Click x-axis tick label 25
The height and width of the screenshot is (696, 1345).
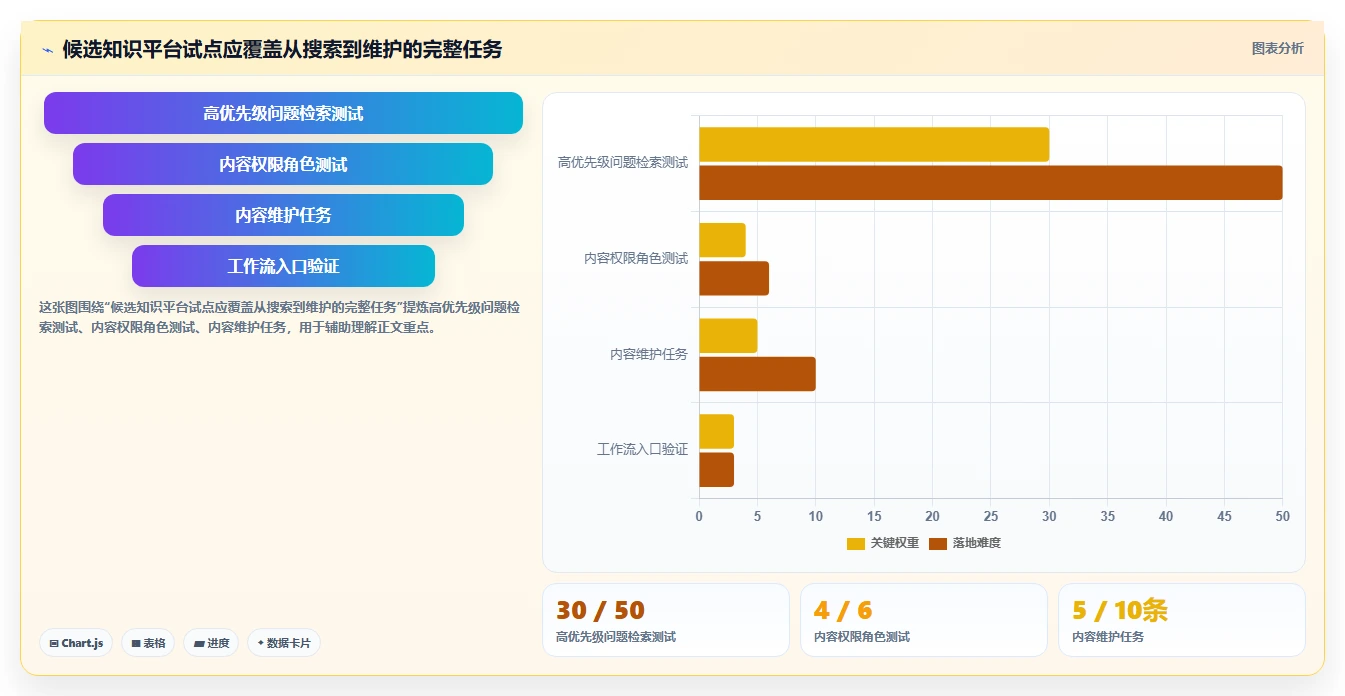(991, 516)
